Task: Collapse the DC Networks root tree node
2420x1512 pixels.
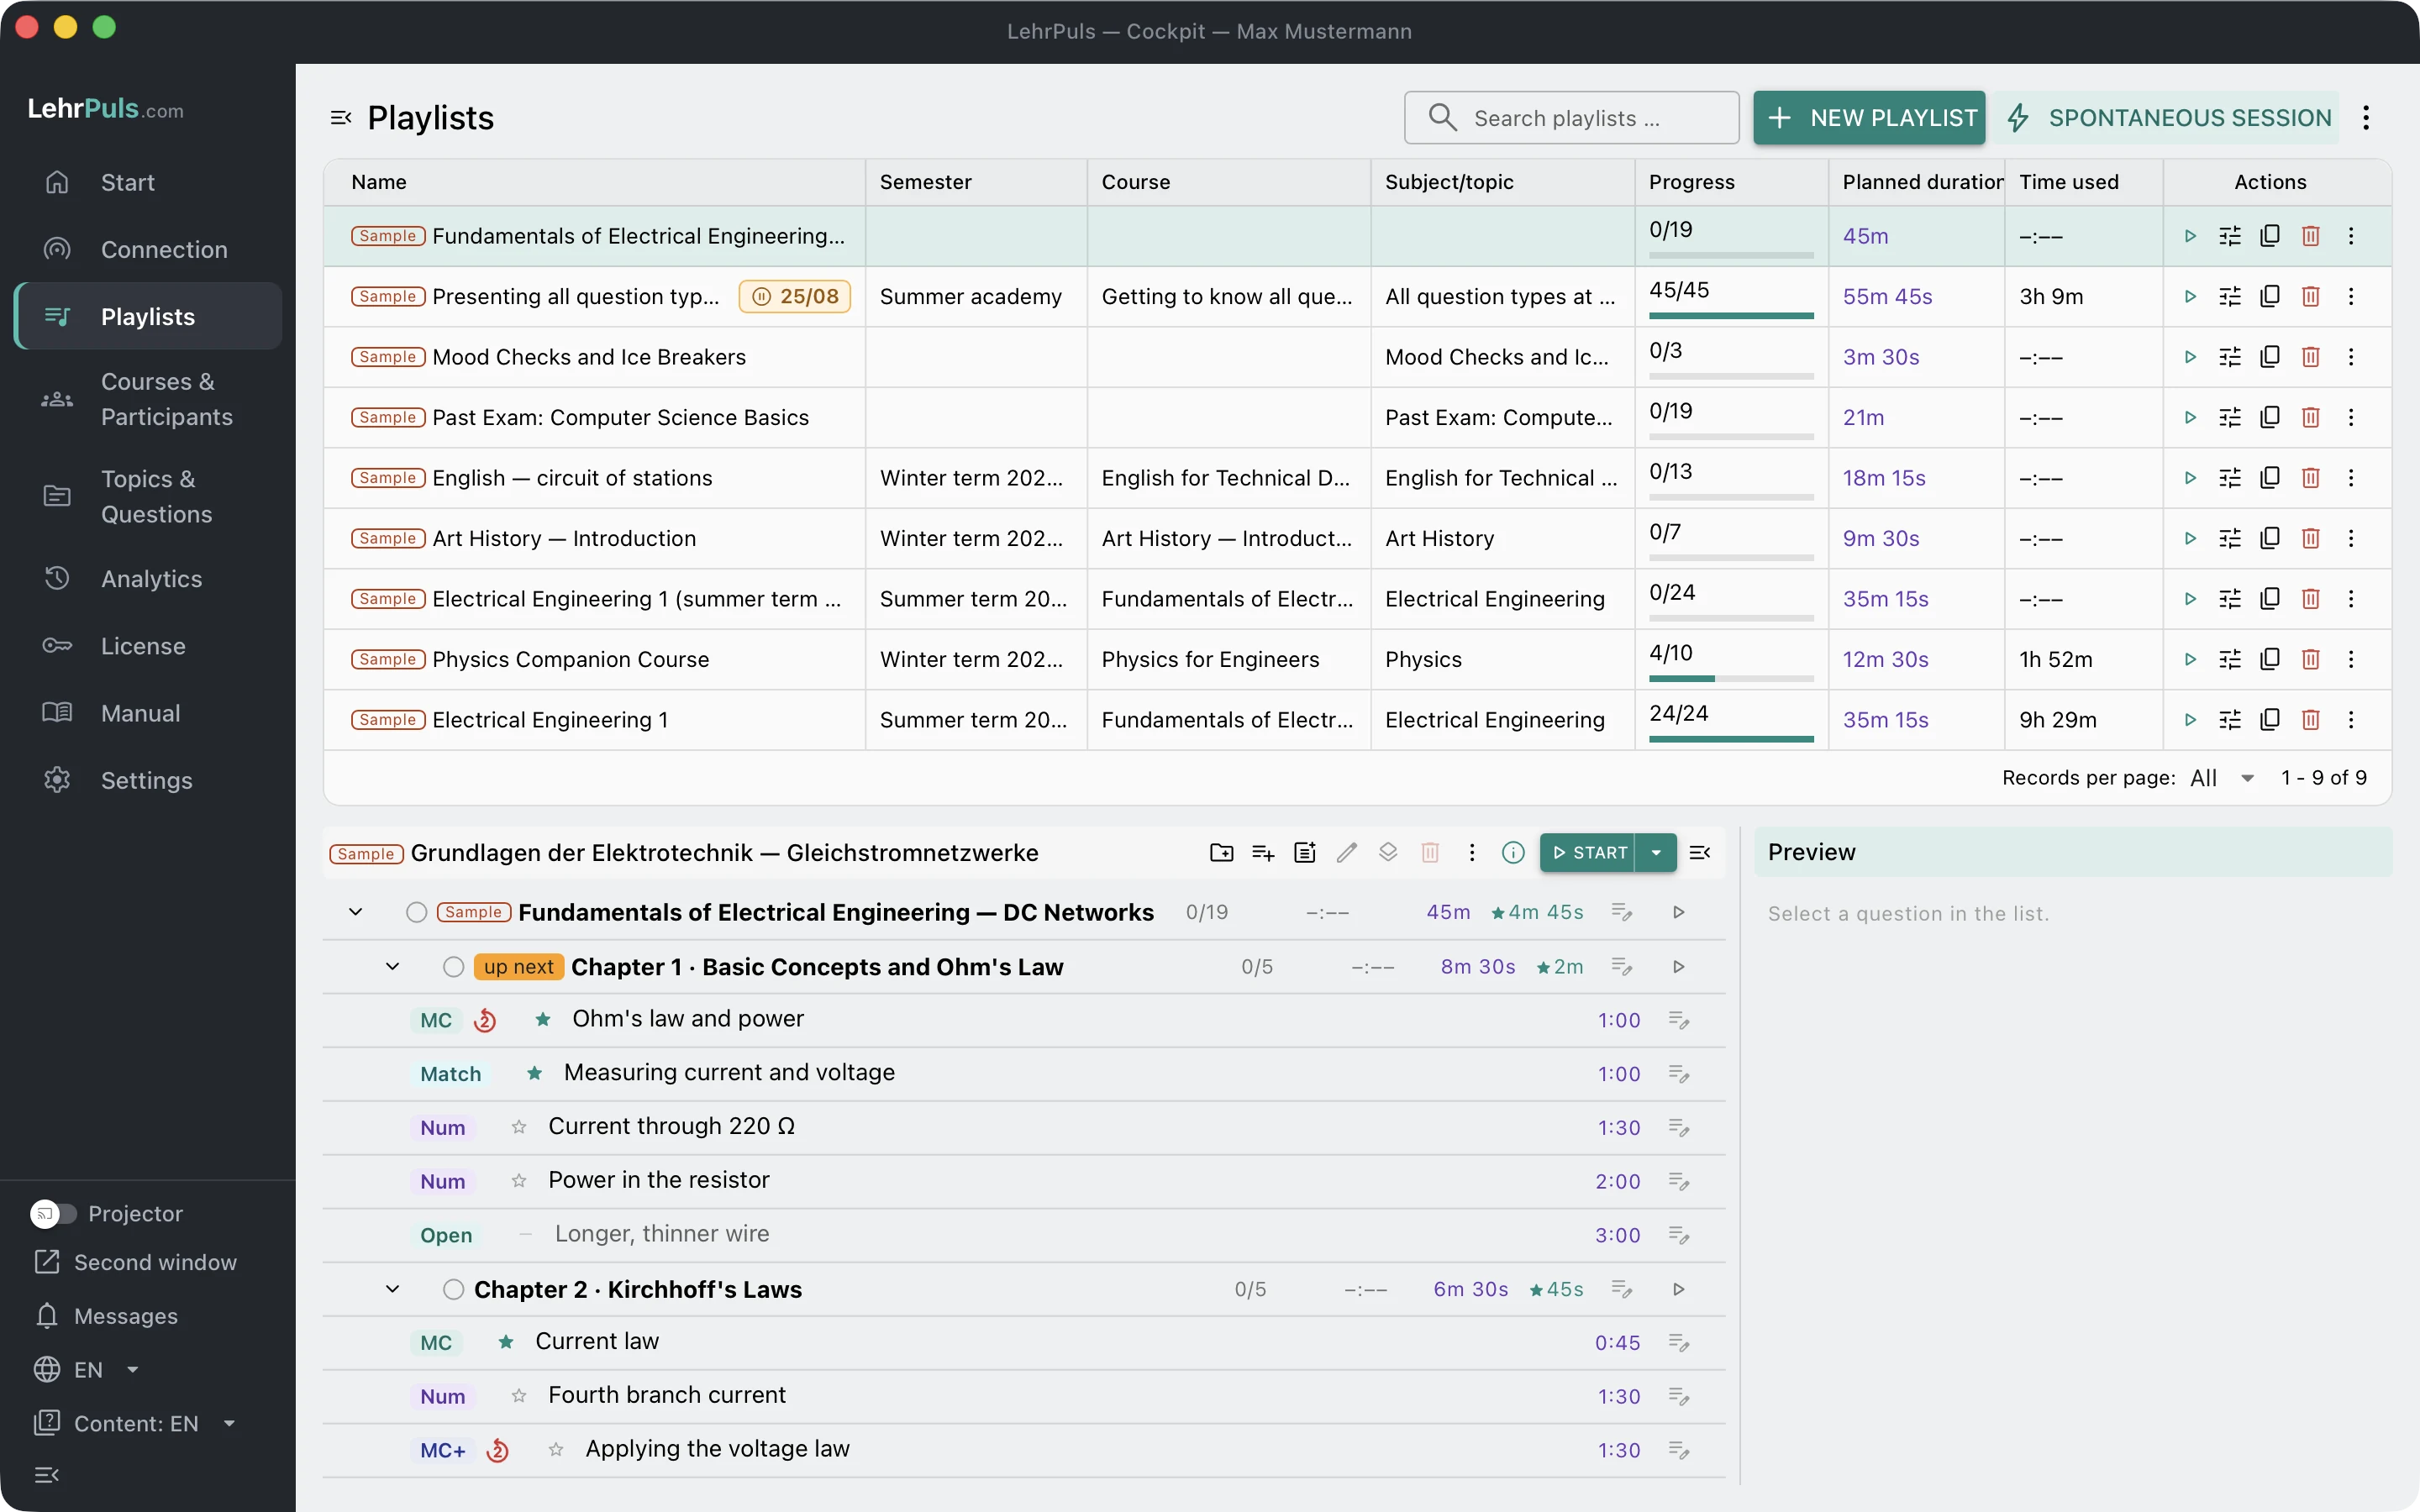Action: click(356, 912)
